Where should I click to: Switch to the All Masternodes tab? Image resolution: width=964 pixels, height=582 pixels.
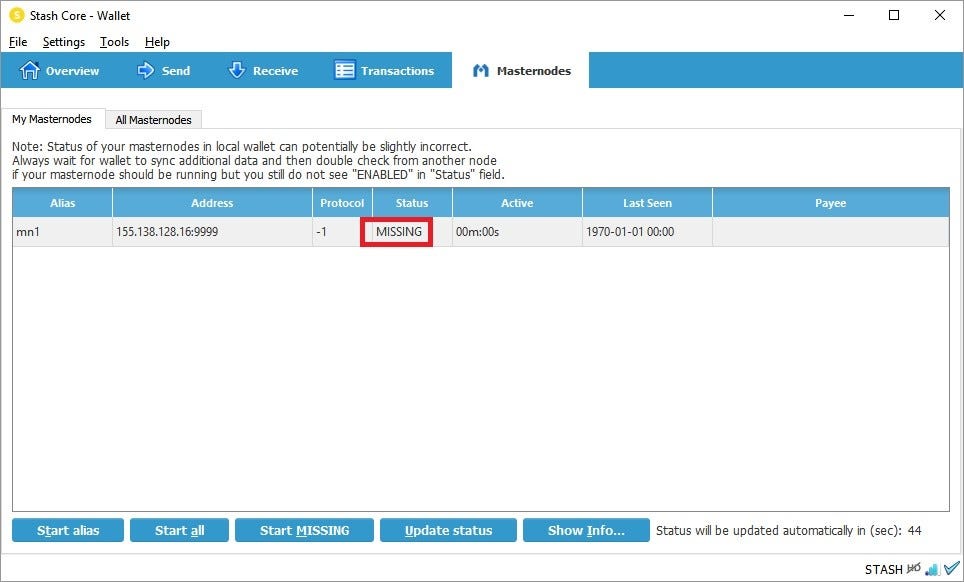154,120
